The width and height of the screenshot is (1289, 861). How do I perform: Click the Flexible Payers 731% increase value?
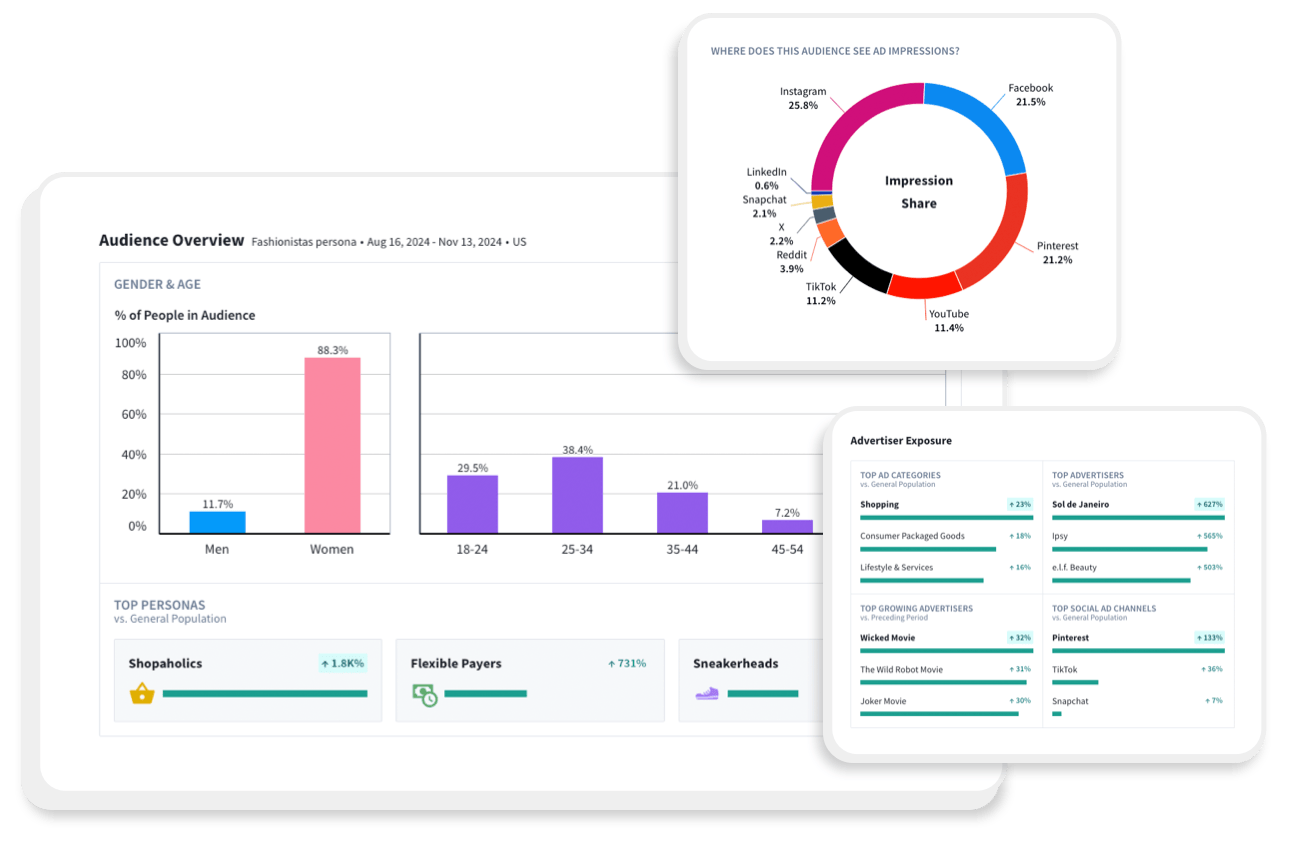(627, 663)
